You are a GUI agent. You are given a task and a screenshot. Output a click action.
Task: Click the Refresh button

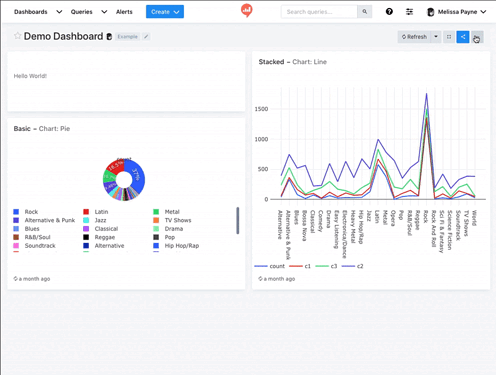coord(414,37)
